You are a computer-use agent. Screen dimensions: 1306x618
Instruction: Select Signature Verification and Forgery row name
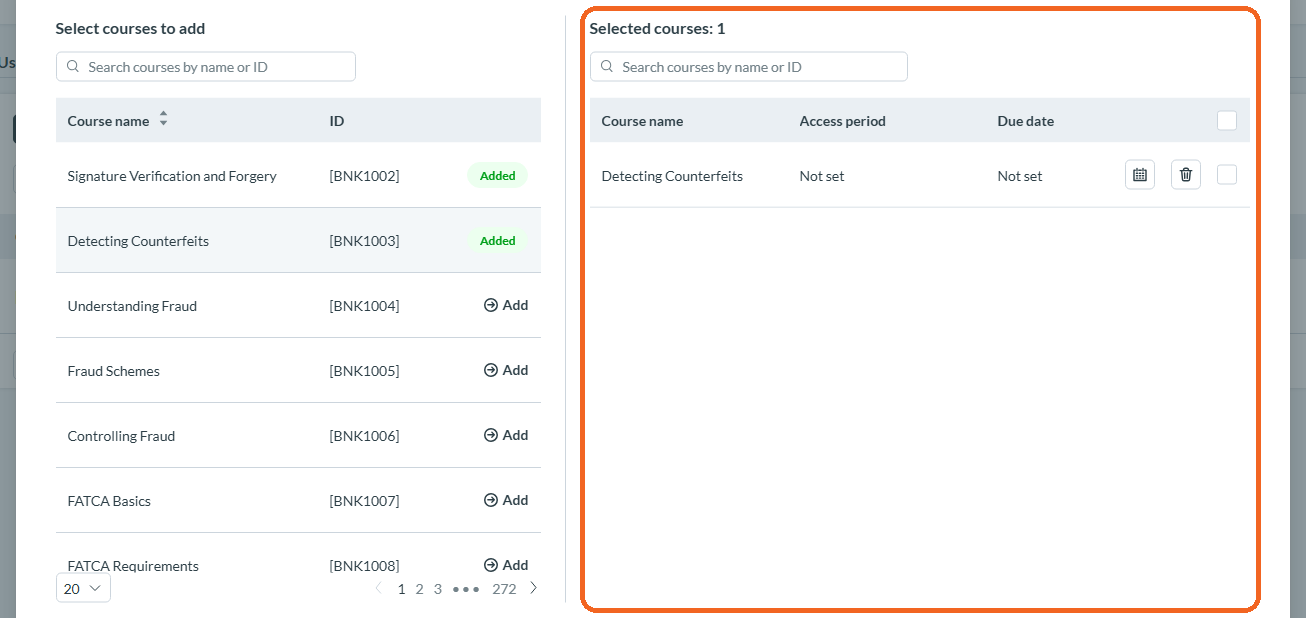(172, 176)
